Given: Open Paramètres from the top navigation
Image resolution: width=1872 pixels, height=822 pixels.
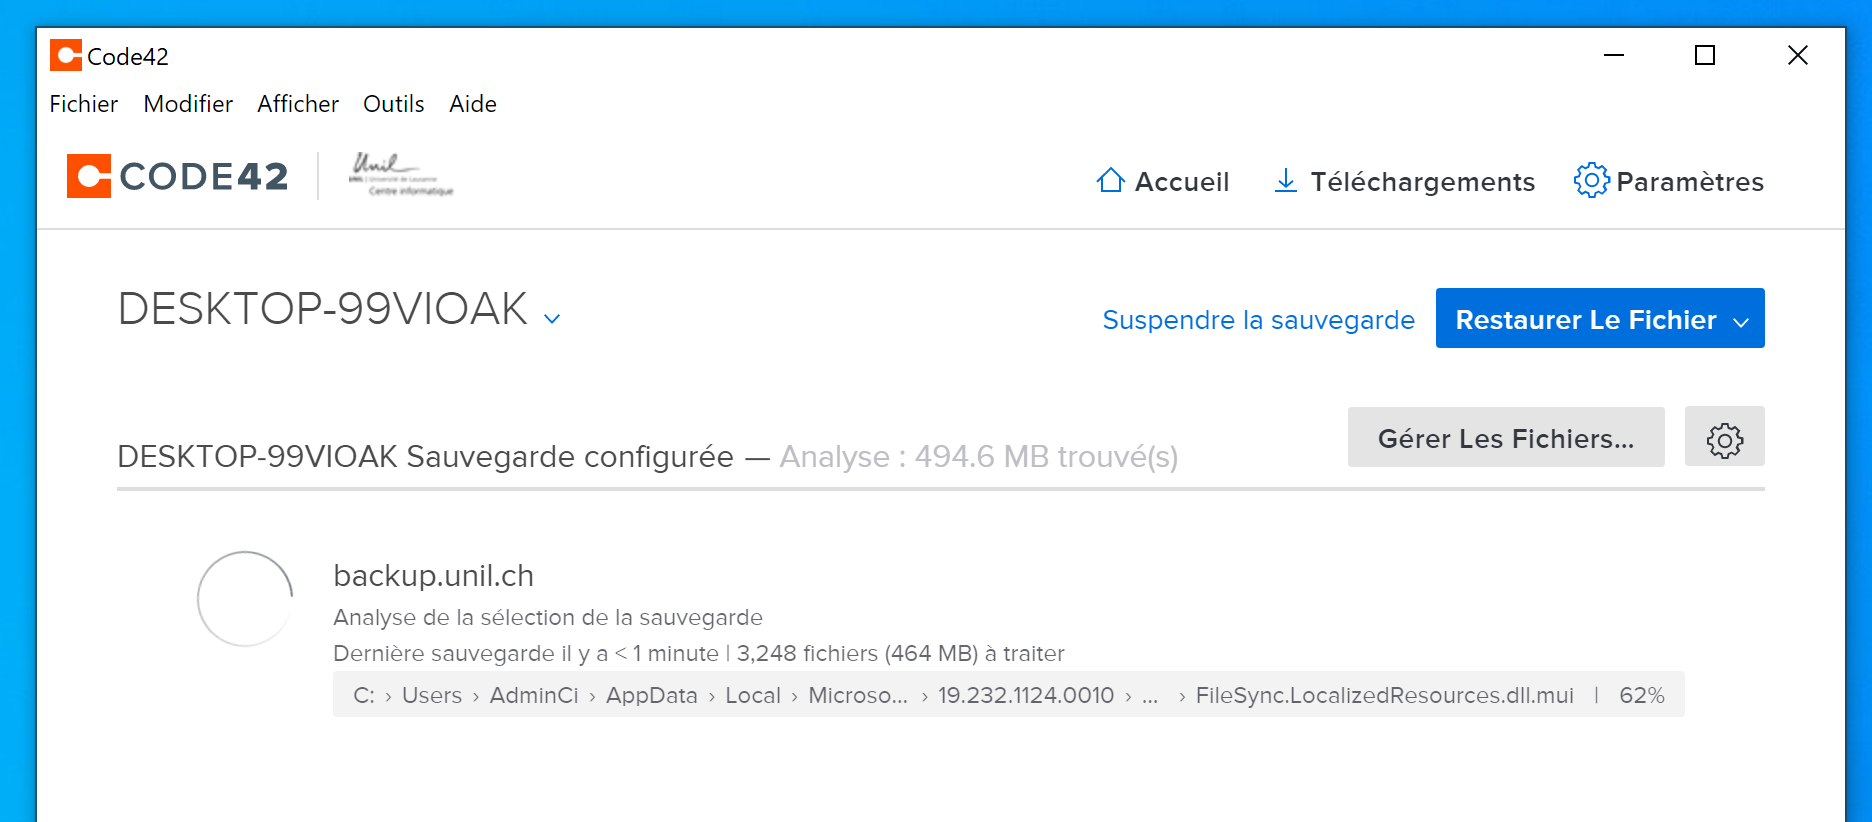Looking at the screenshot, I should pyautogui.click(x=1668, y=181).
